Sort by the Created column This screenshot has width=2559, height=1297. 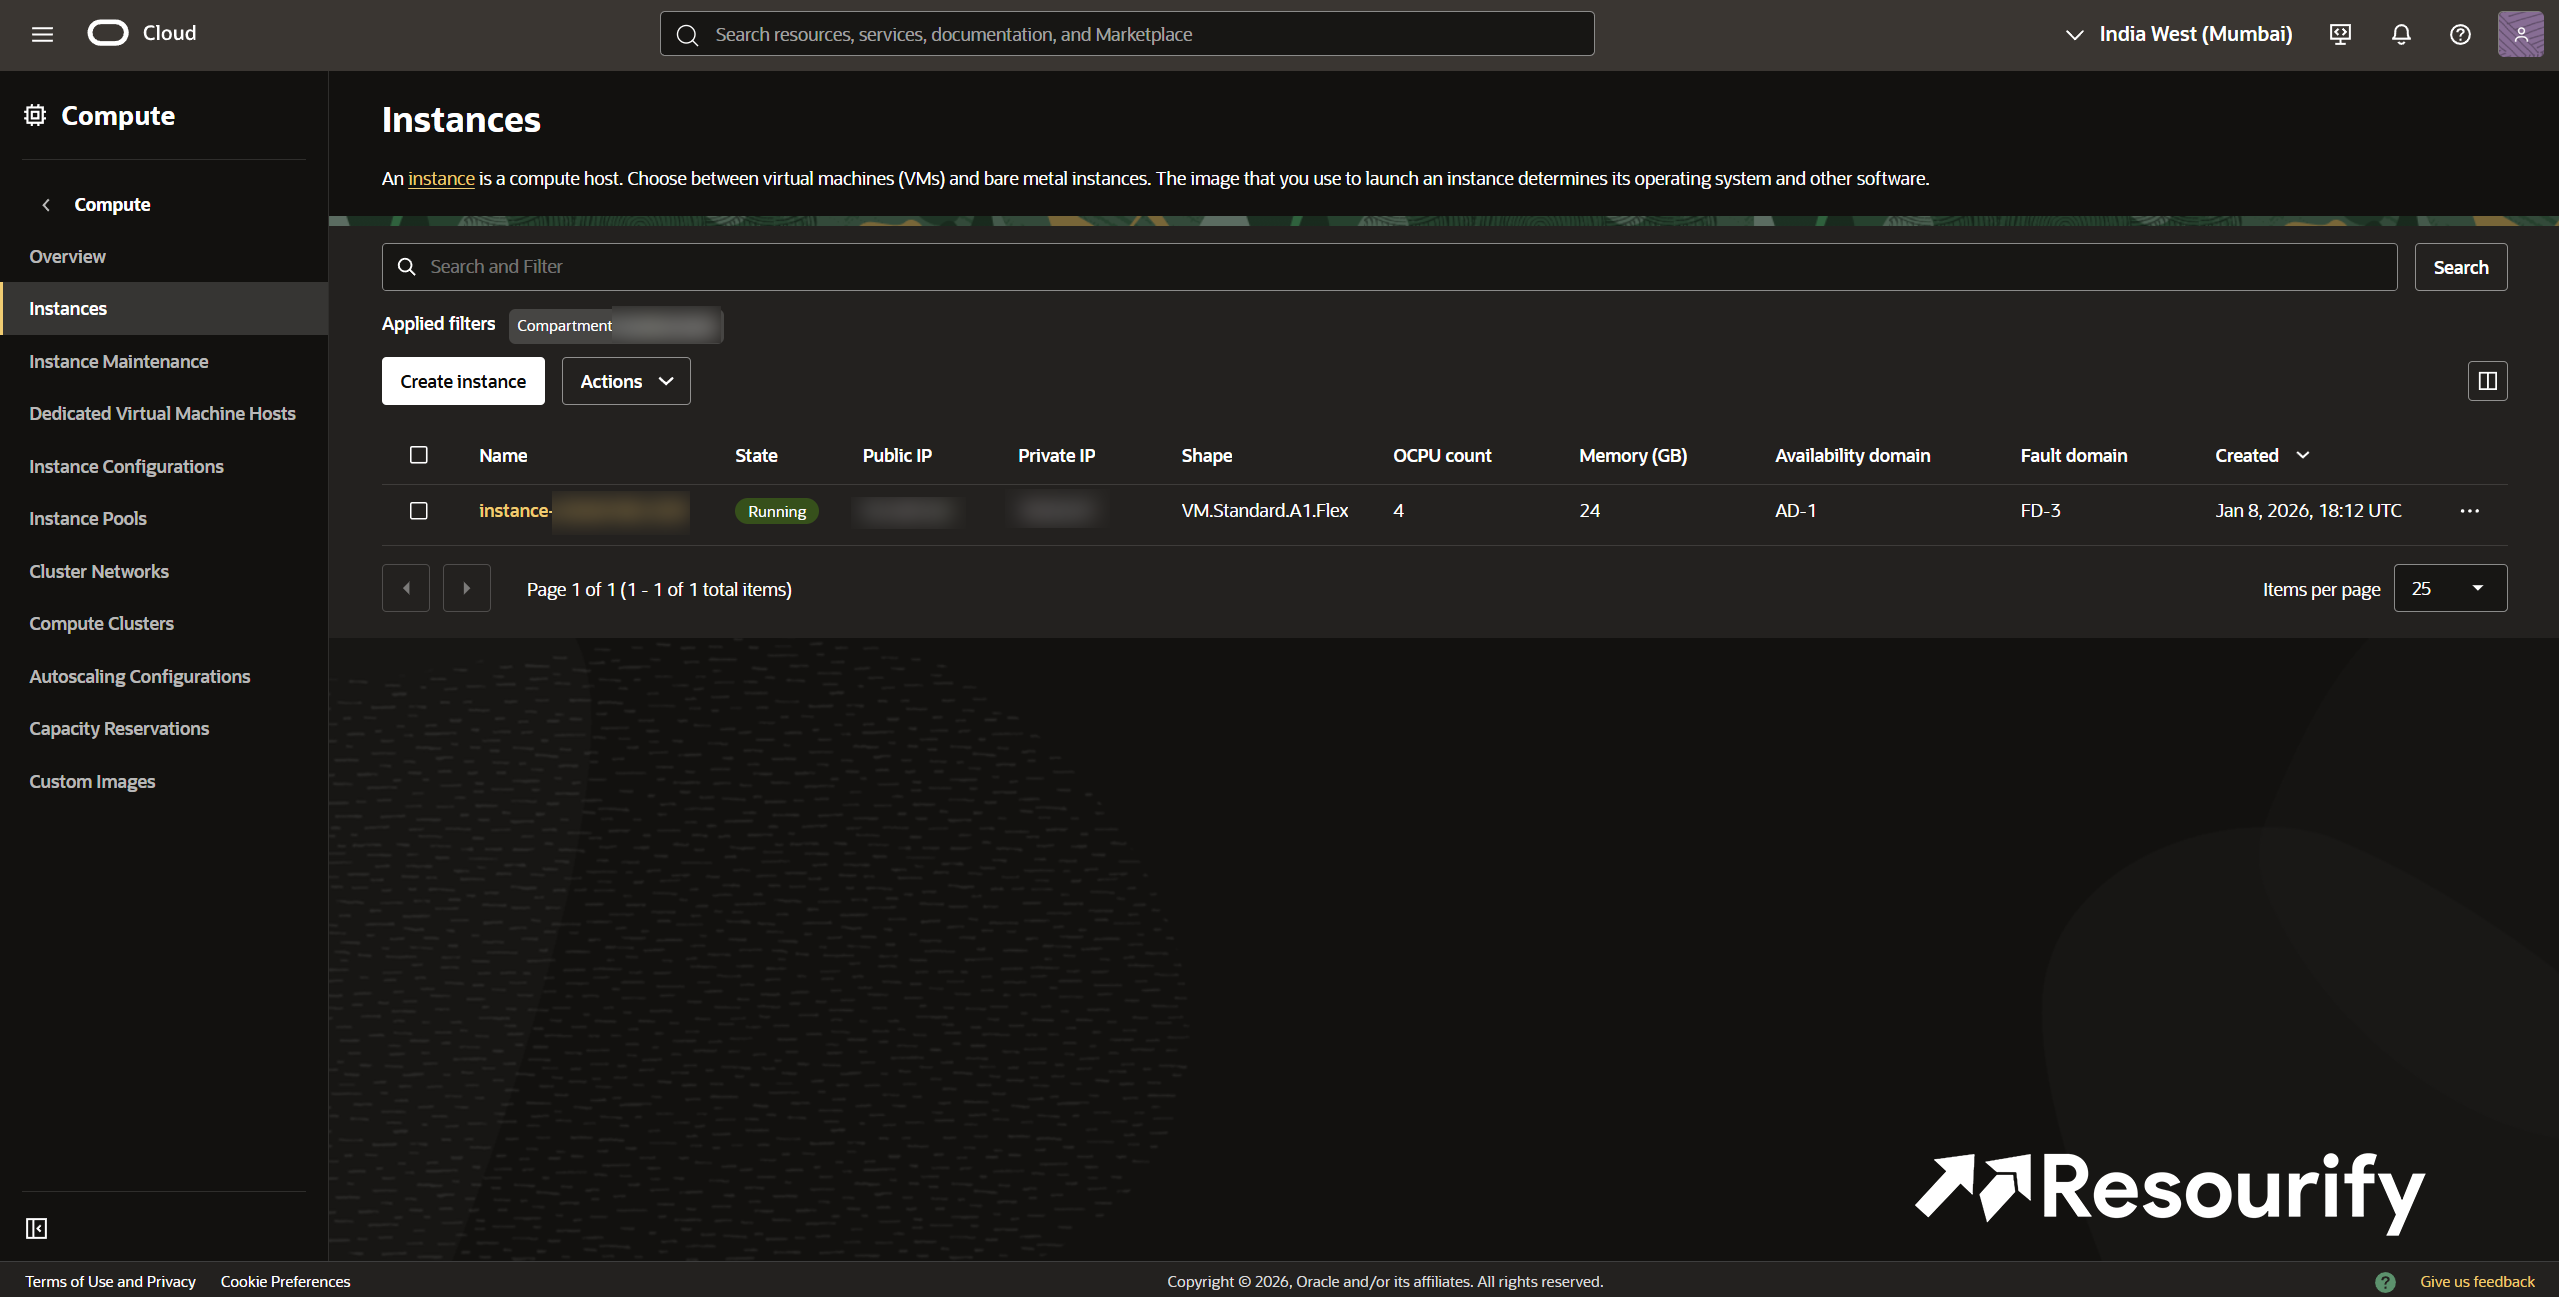pyautogui.click(x=2262, y=455)
